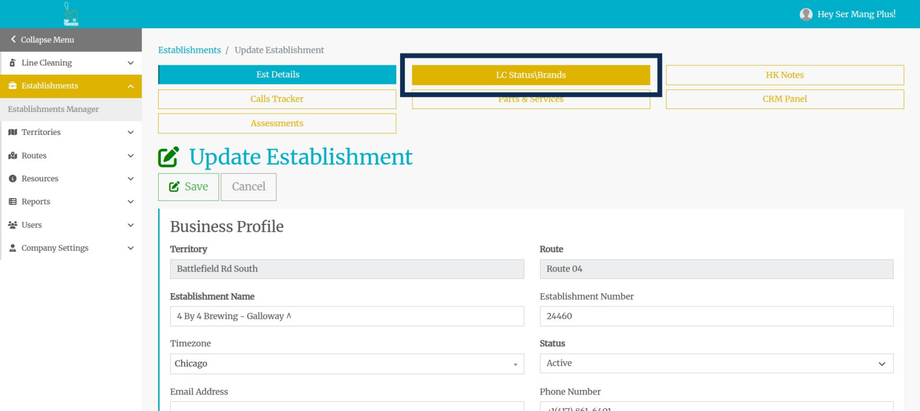Click the Territory field Battlefield Rd South
This screenshot has height=411, width=920.
tap(347, 269)
